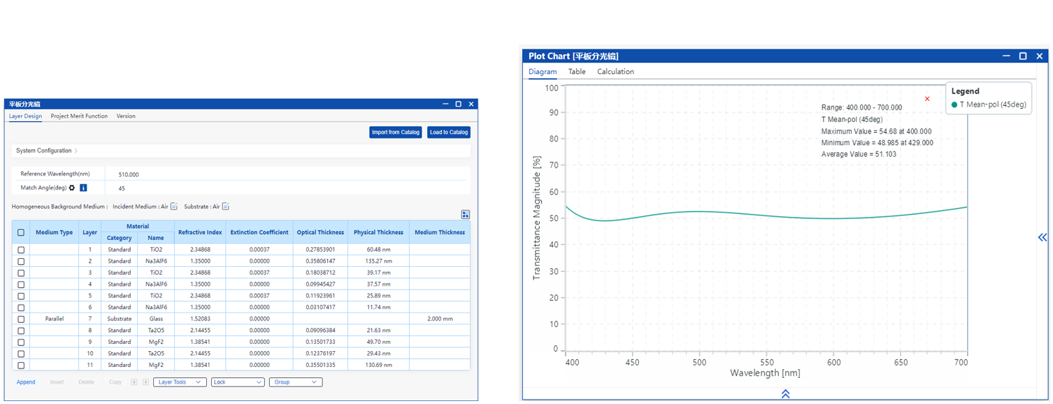Close the red X statistics annotation

pos(927,99)
